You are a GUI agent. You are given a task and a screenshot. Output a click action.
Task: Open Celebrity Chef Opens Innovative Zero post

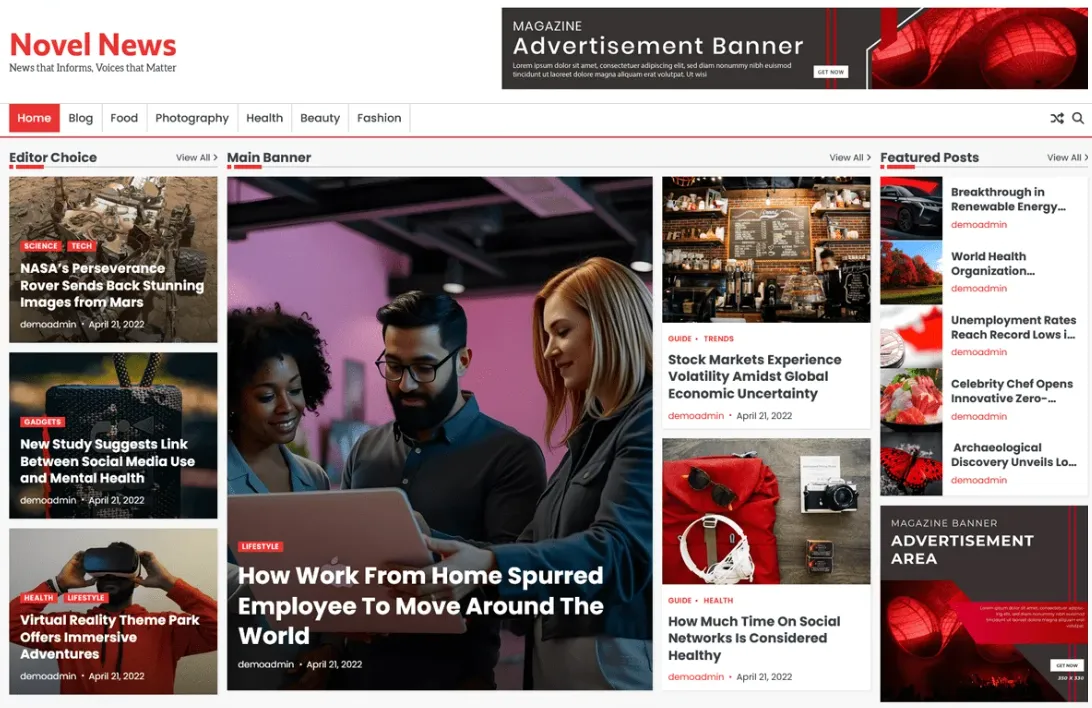tap(1012, 391)
